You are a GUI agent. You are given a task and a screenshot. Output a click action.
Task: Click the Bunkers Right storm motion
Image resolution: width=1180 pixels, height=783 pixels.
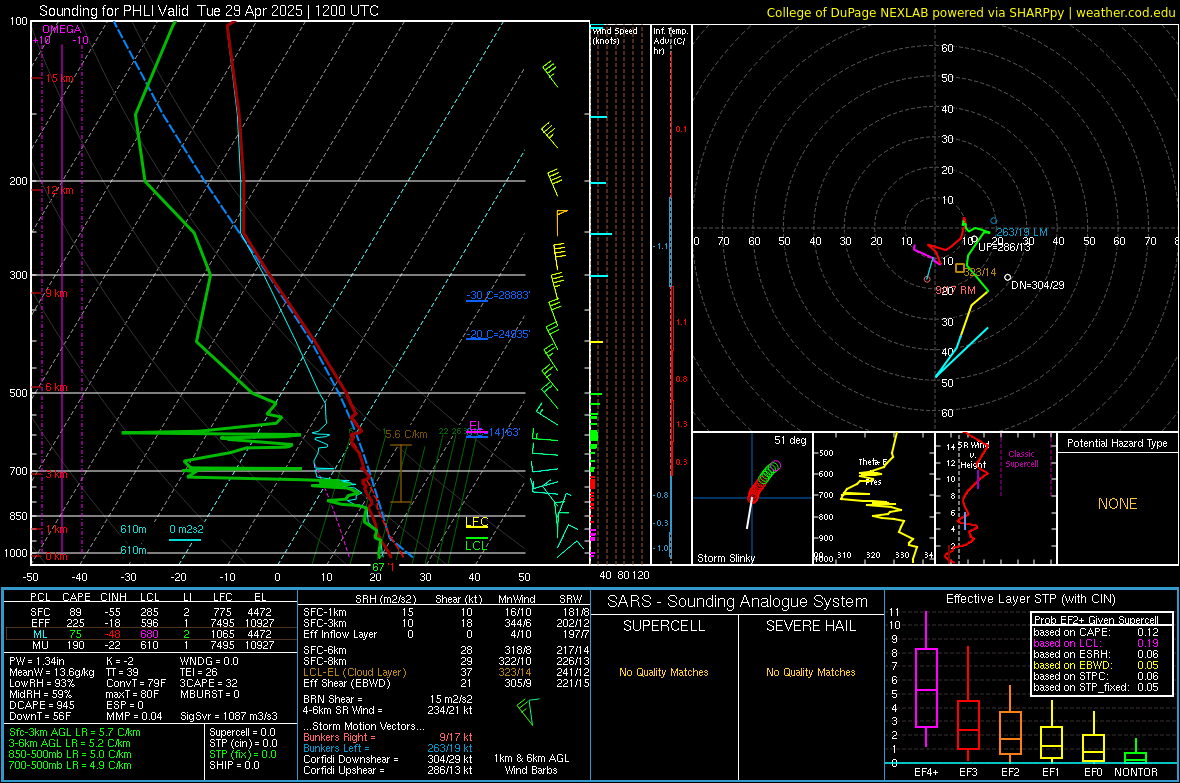pyautogui.click(x=388, y=737)
